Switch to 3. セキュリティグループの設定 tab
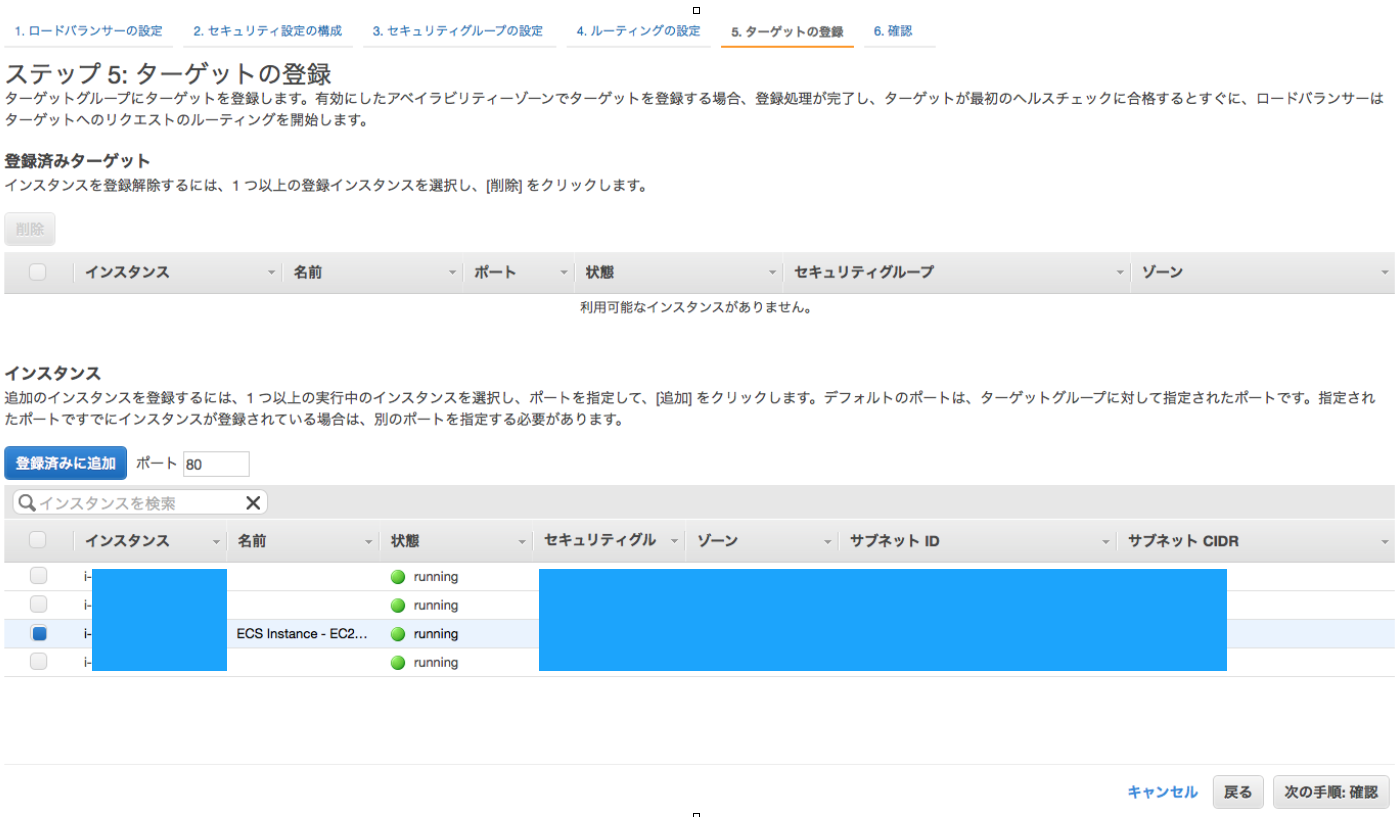 tap(458, 31)
